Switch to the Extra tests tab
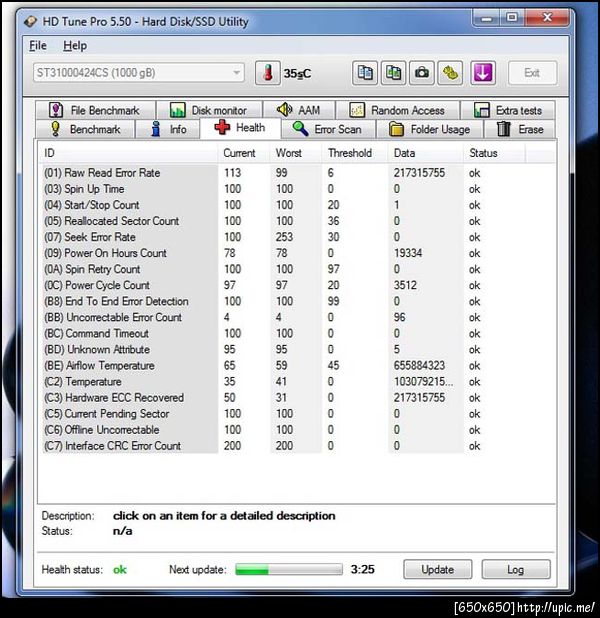 click(x=508, y=110)
